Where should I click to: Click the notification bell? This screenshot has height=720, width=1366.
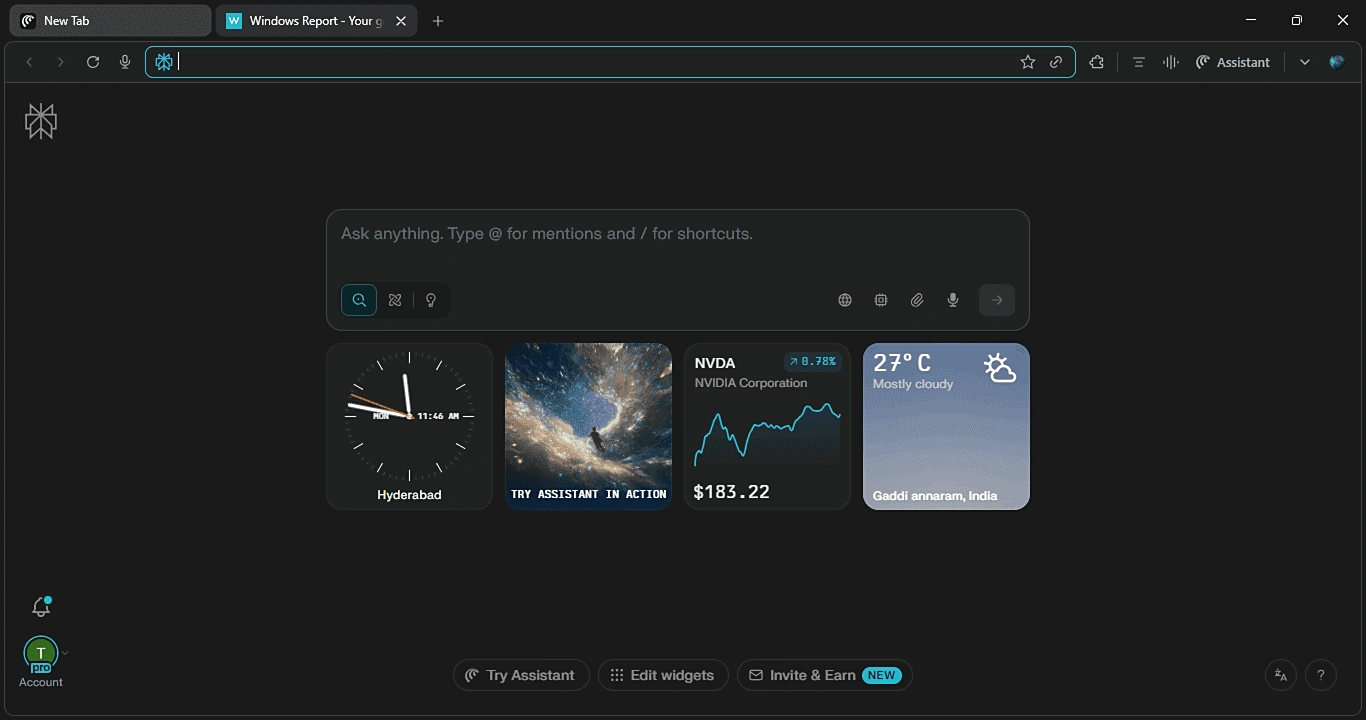pyautogui.click(x=40, y=606)
